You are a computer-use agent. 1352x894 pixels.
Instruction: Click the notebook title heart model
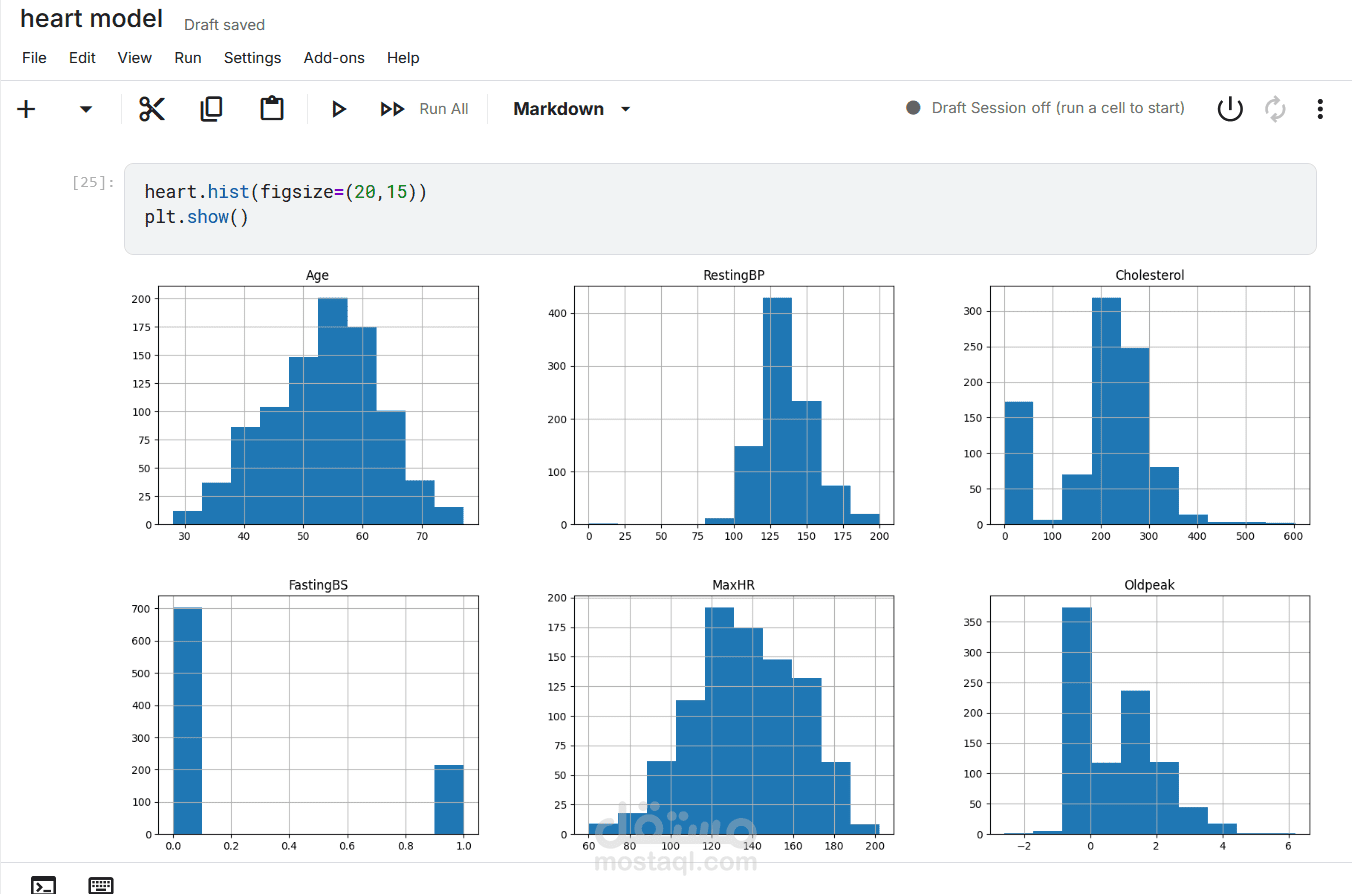click(x=91, y=19)
